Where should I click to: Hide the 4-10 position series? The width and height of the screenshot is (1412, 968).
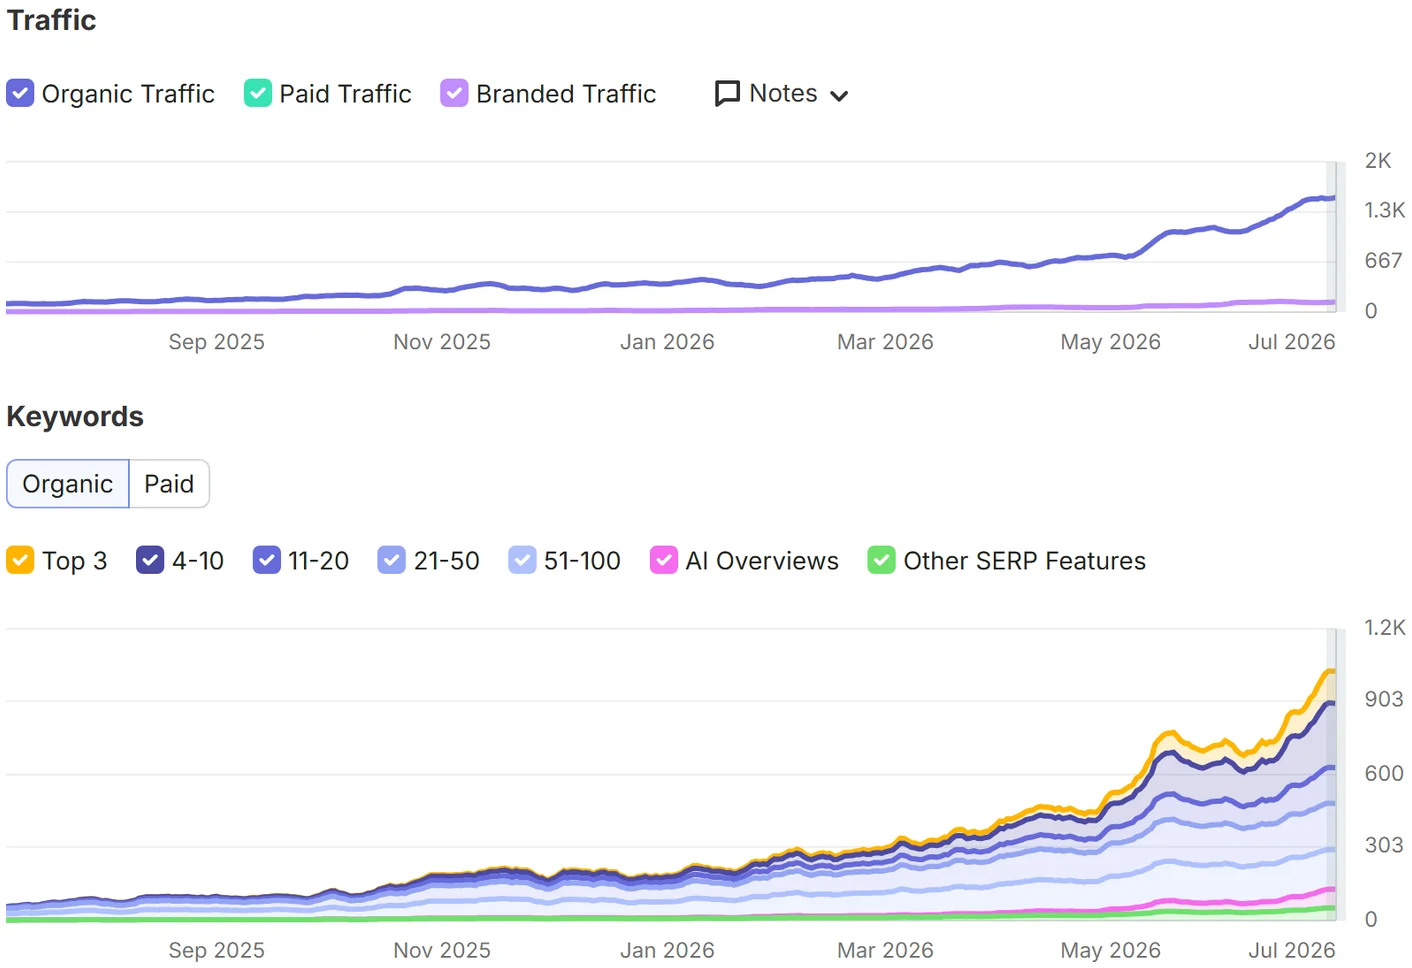coord(150,560)
